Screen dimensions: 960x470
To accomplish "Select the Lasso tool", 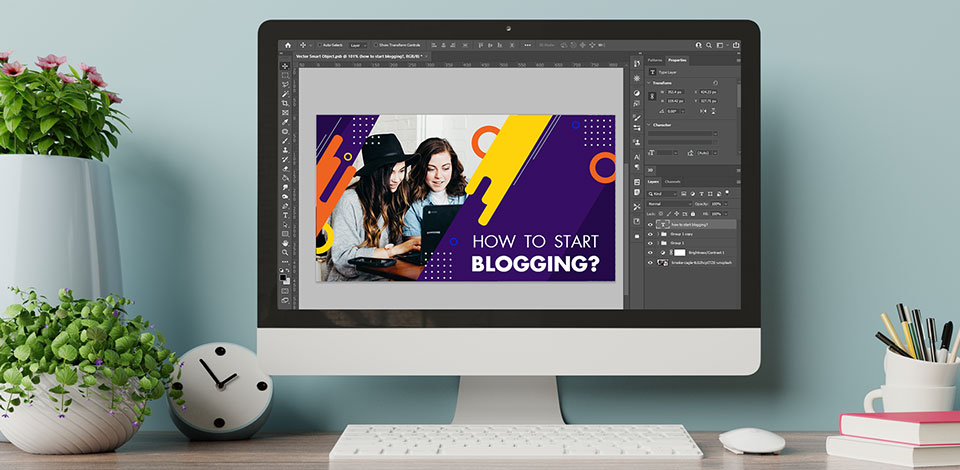I will [x=285, y=84].
